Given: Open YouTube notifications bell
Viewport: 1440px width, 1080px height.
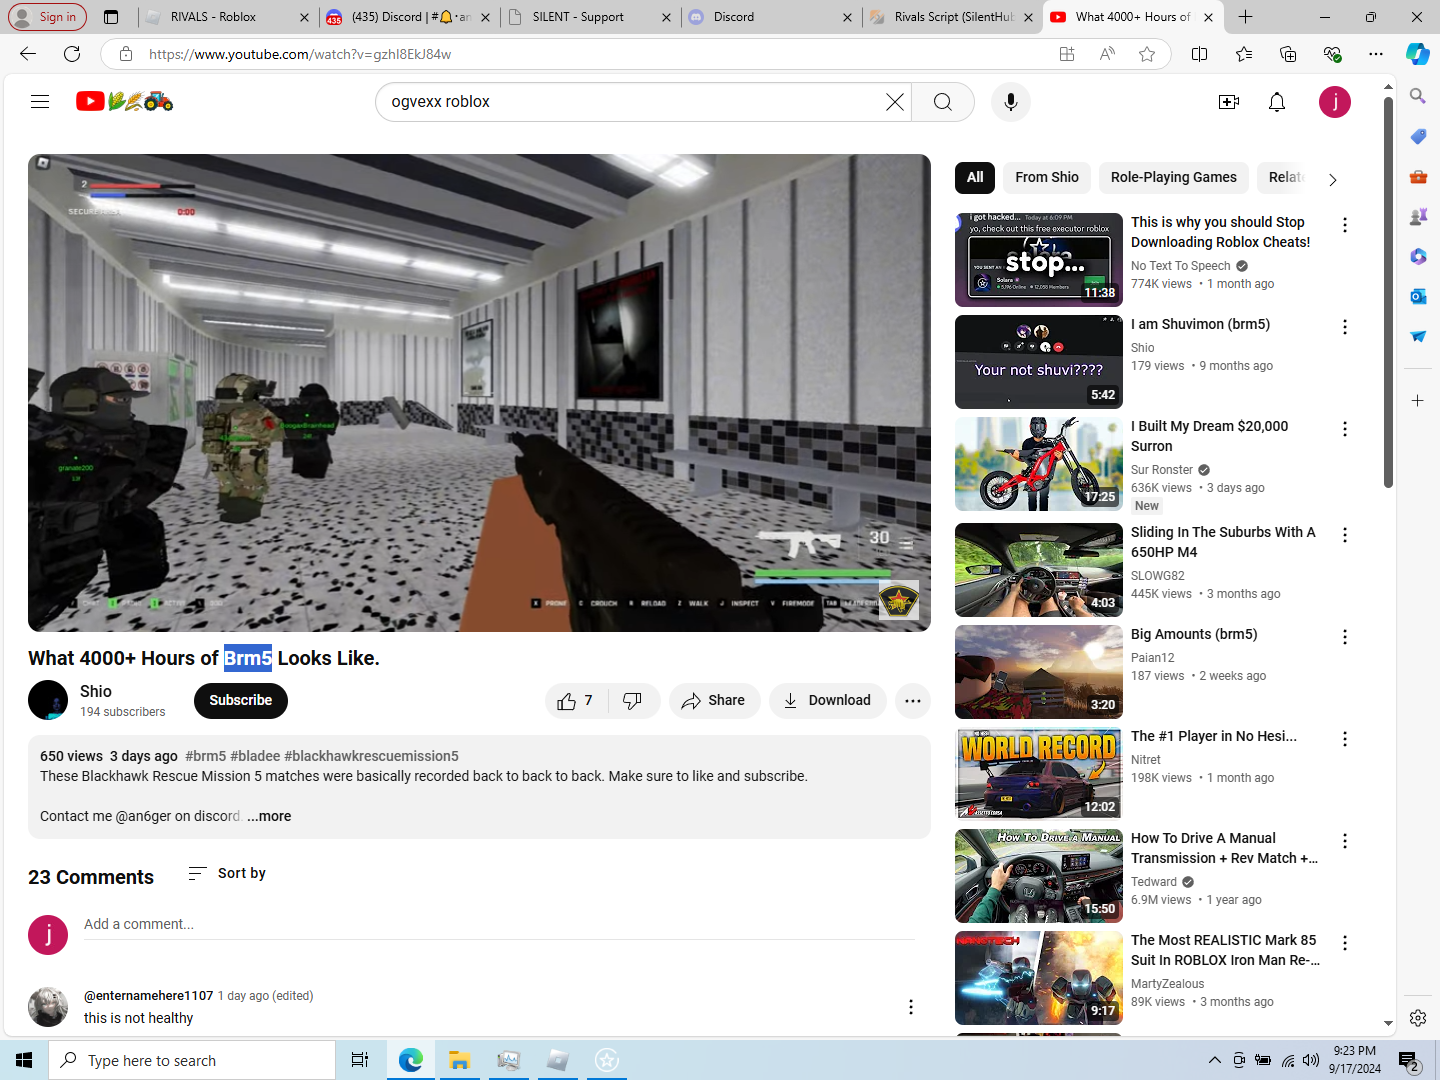Looking at the screenshot, I should point(1277,102).
